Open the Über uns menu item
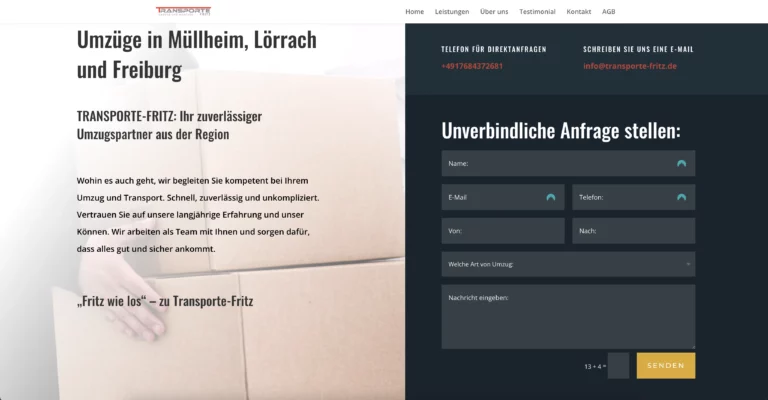Image resolution: width=768 pixels, height=400 pixels. pyautogui.click(x=494, y=12)
